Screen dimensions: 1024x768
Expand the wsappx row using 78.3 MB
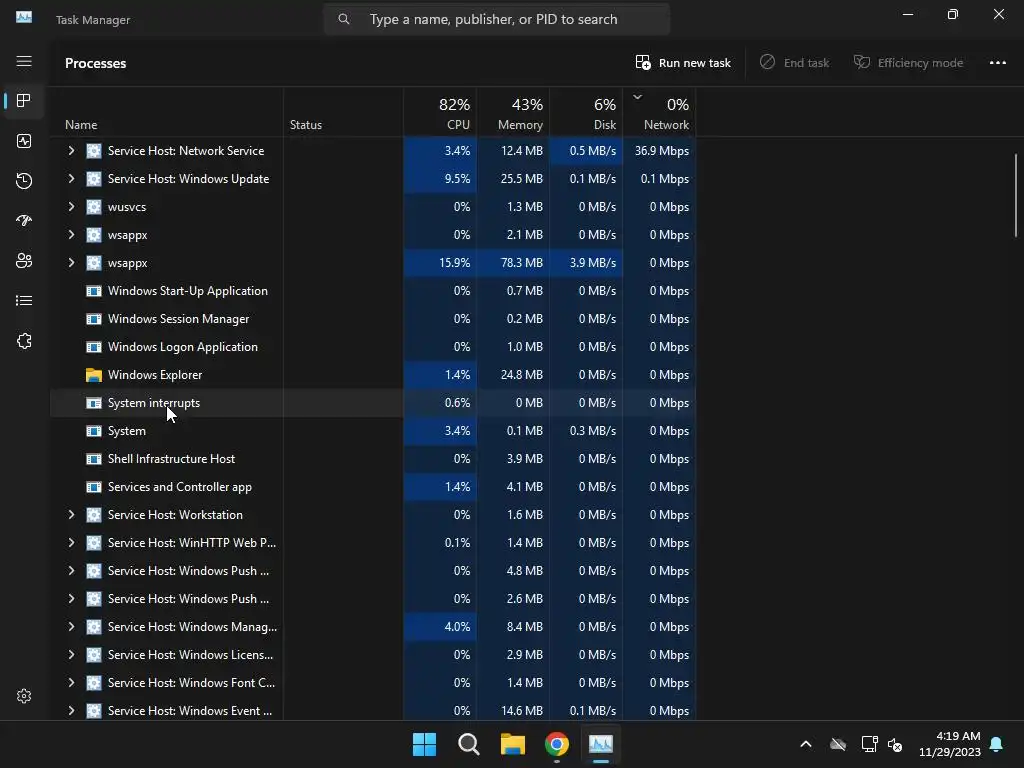pos(71,263)
